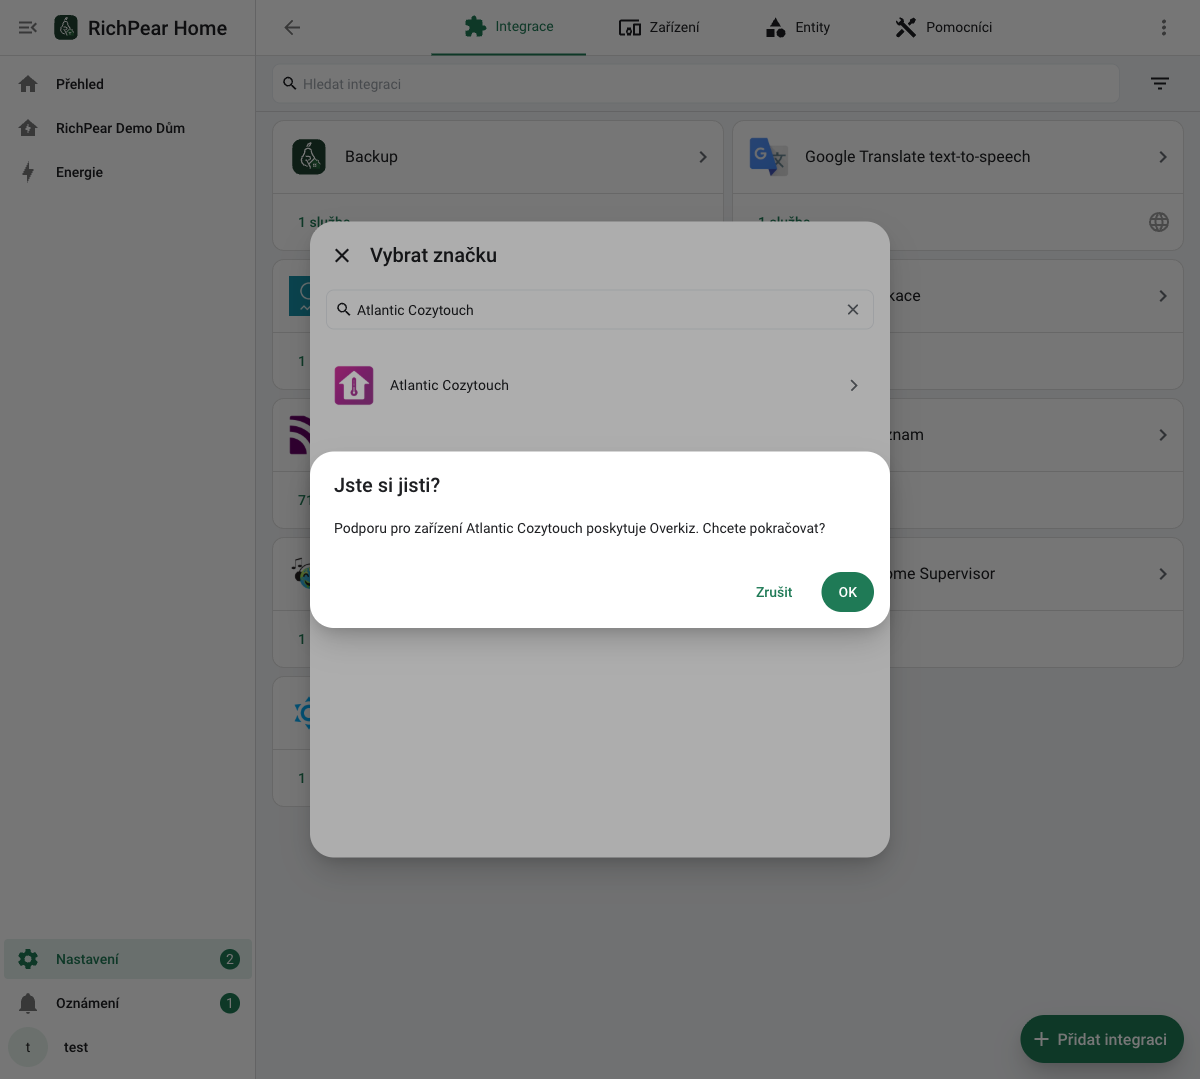Click Zrušit to cancel the dialog

pyautogui.click(x=774, y=592)
